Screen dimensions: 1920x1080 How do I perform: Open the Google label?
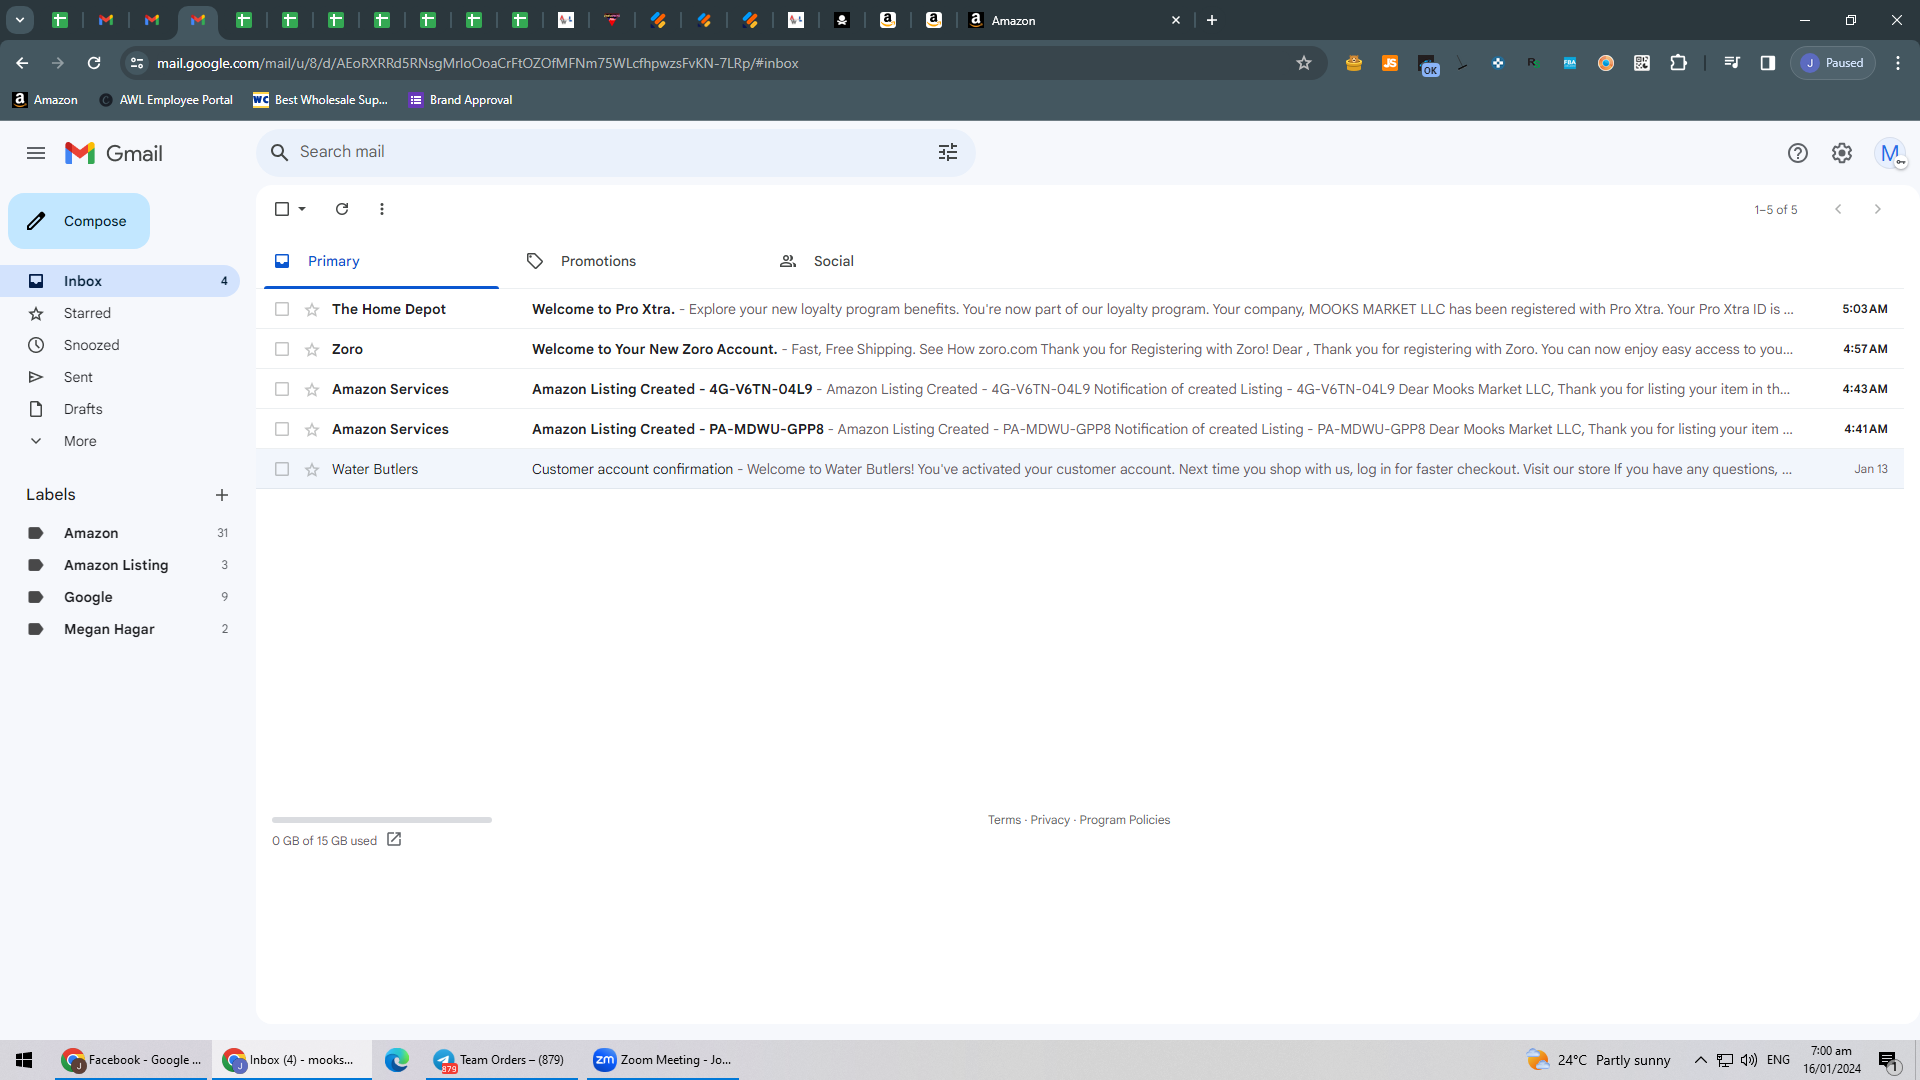[120, 597]
